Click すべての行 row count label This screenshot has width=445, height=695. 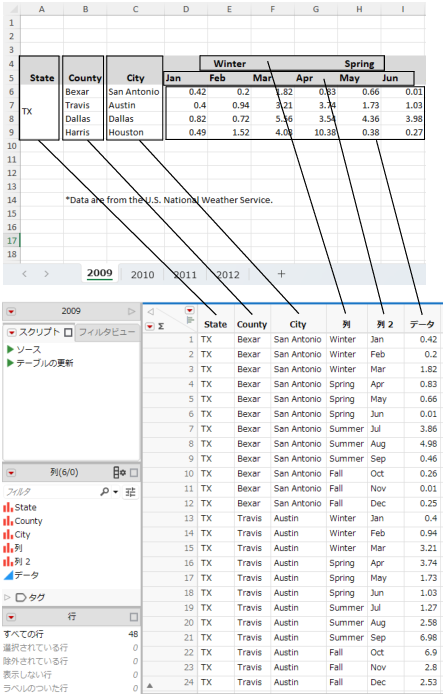(x=23, y=634)
